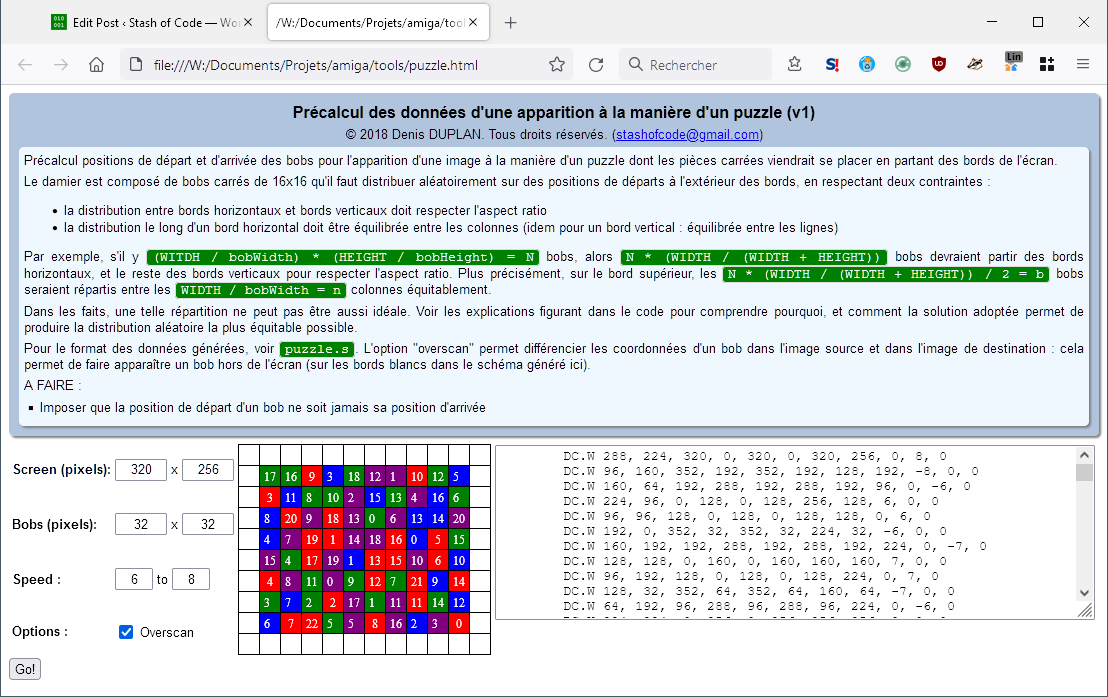Viewport: 1108px width, 697px height.
Task: Click the first DC.W 288, 224 output line
Action: click(755, 457)
